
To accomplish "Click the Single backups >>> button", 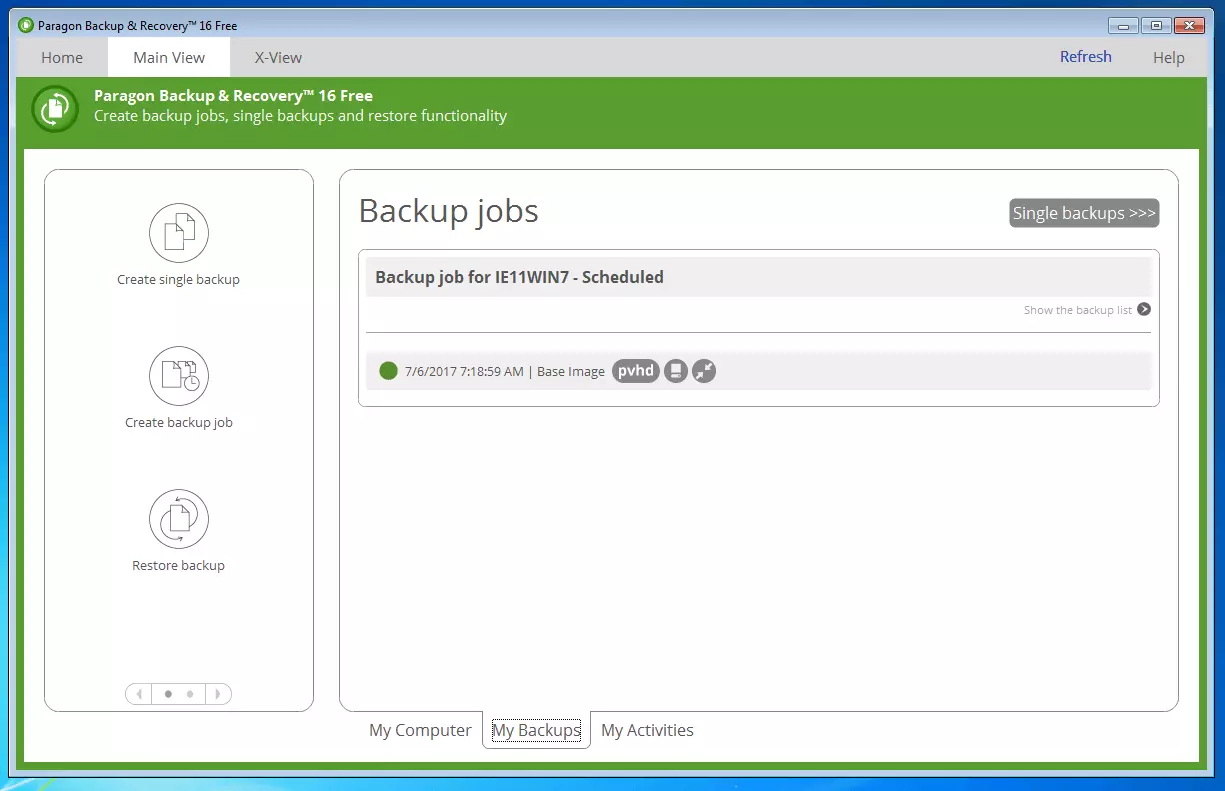I will 1084,213.
